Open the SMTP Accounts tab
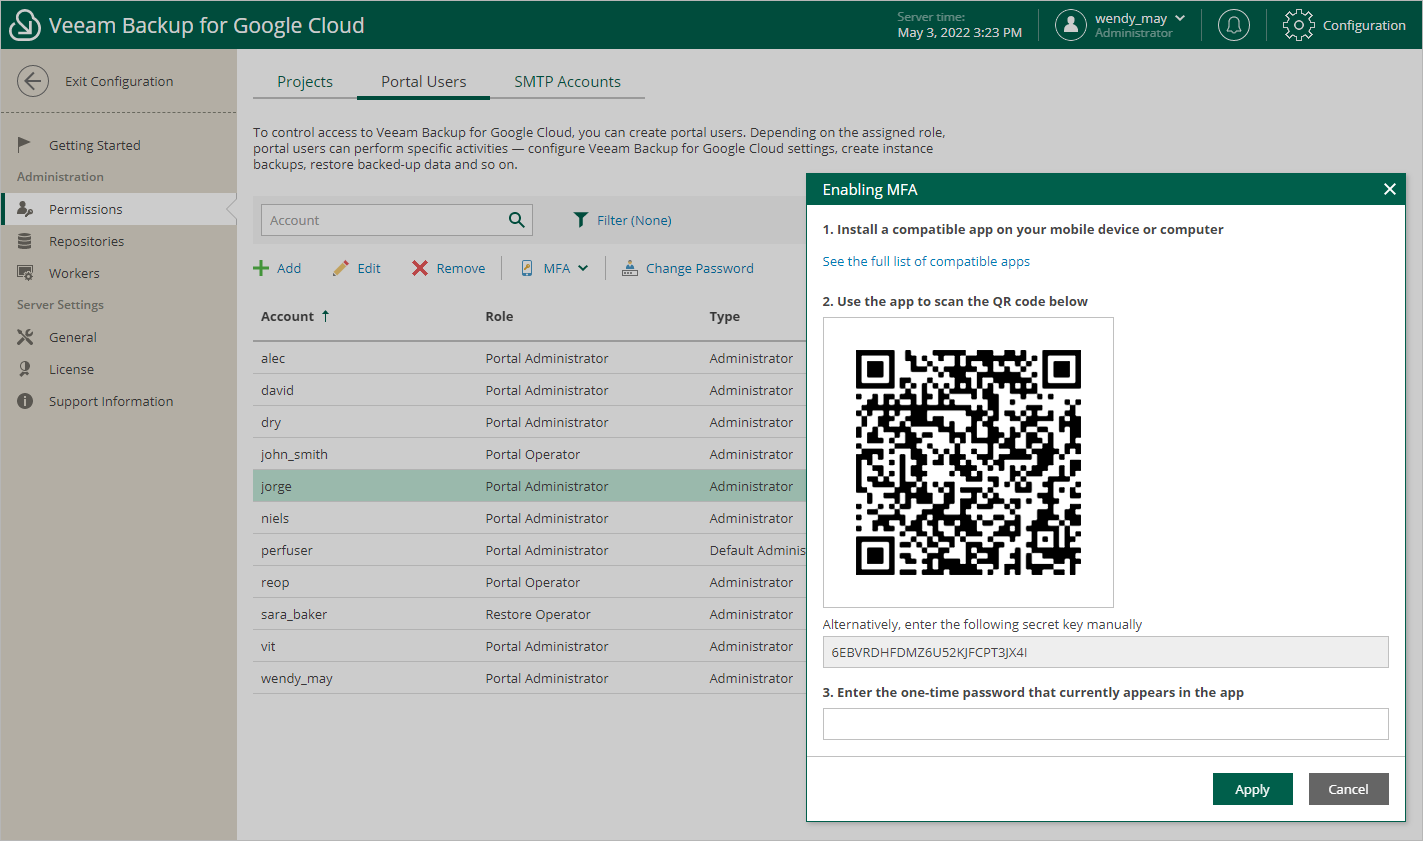The height and width of the screenshot is (841, 1423). pyautogui.click(x=567, y=82)
